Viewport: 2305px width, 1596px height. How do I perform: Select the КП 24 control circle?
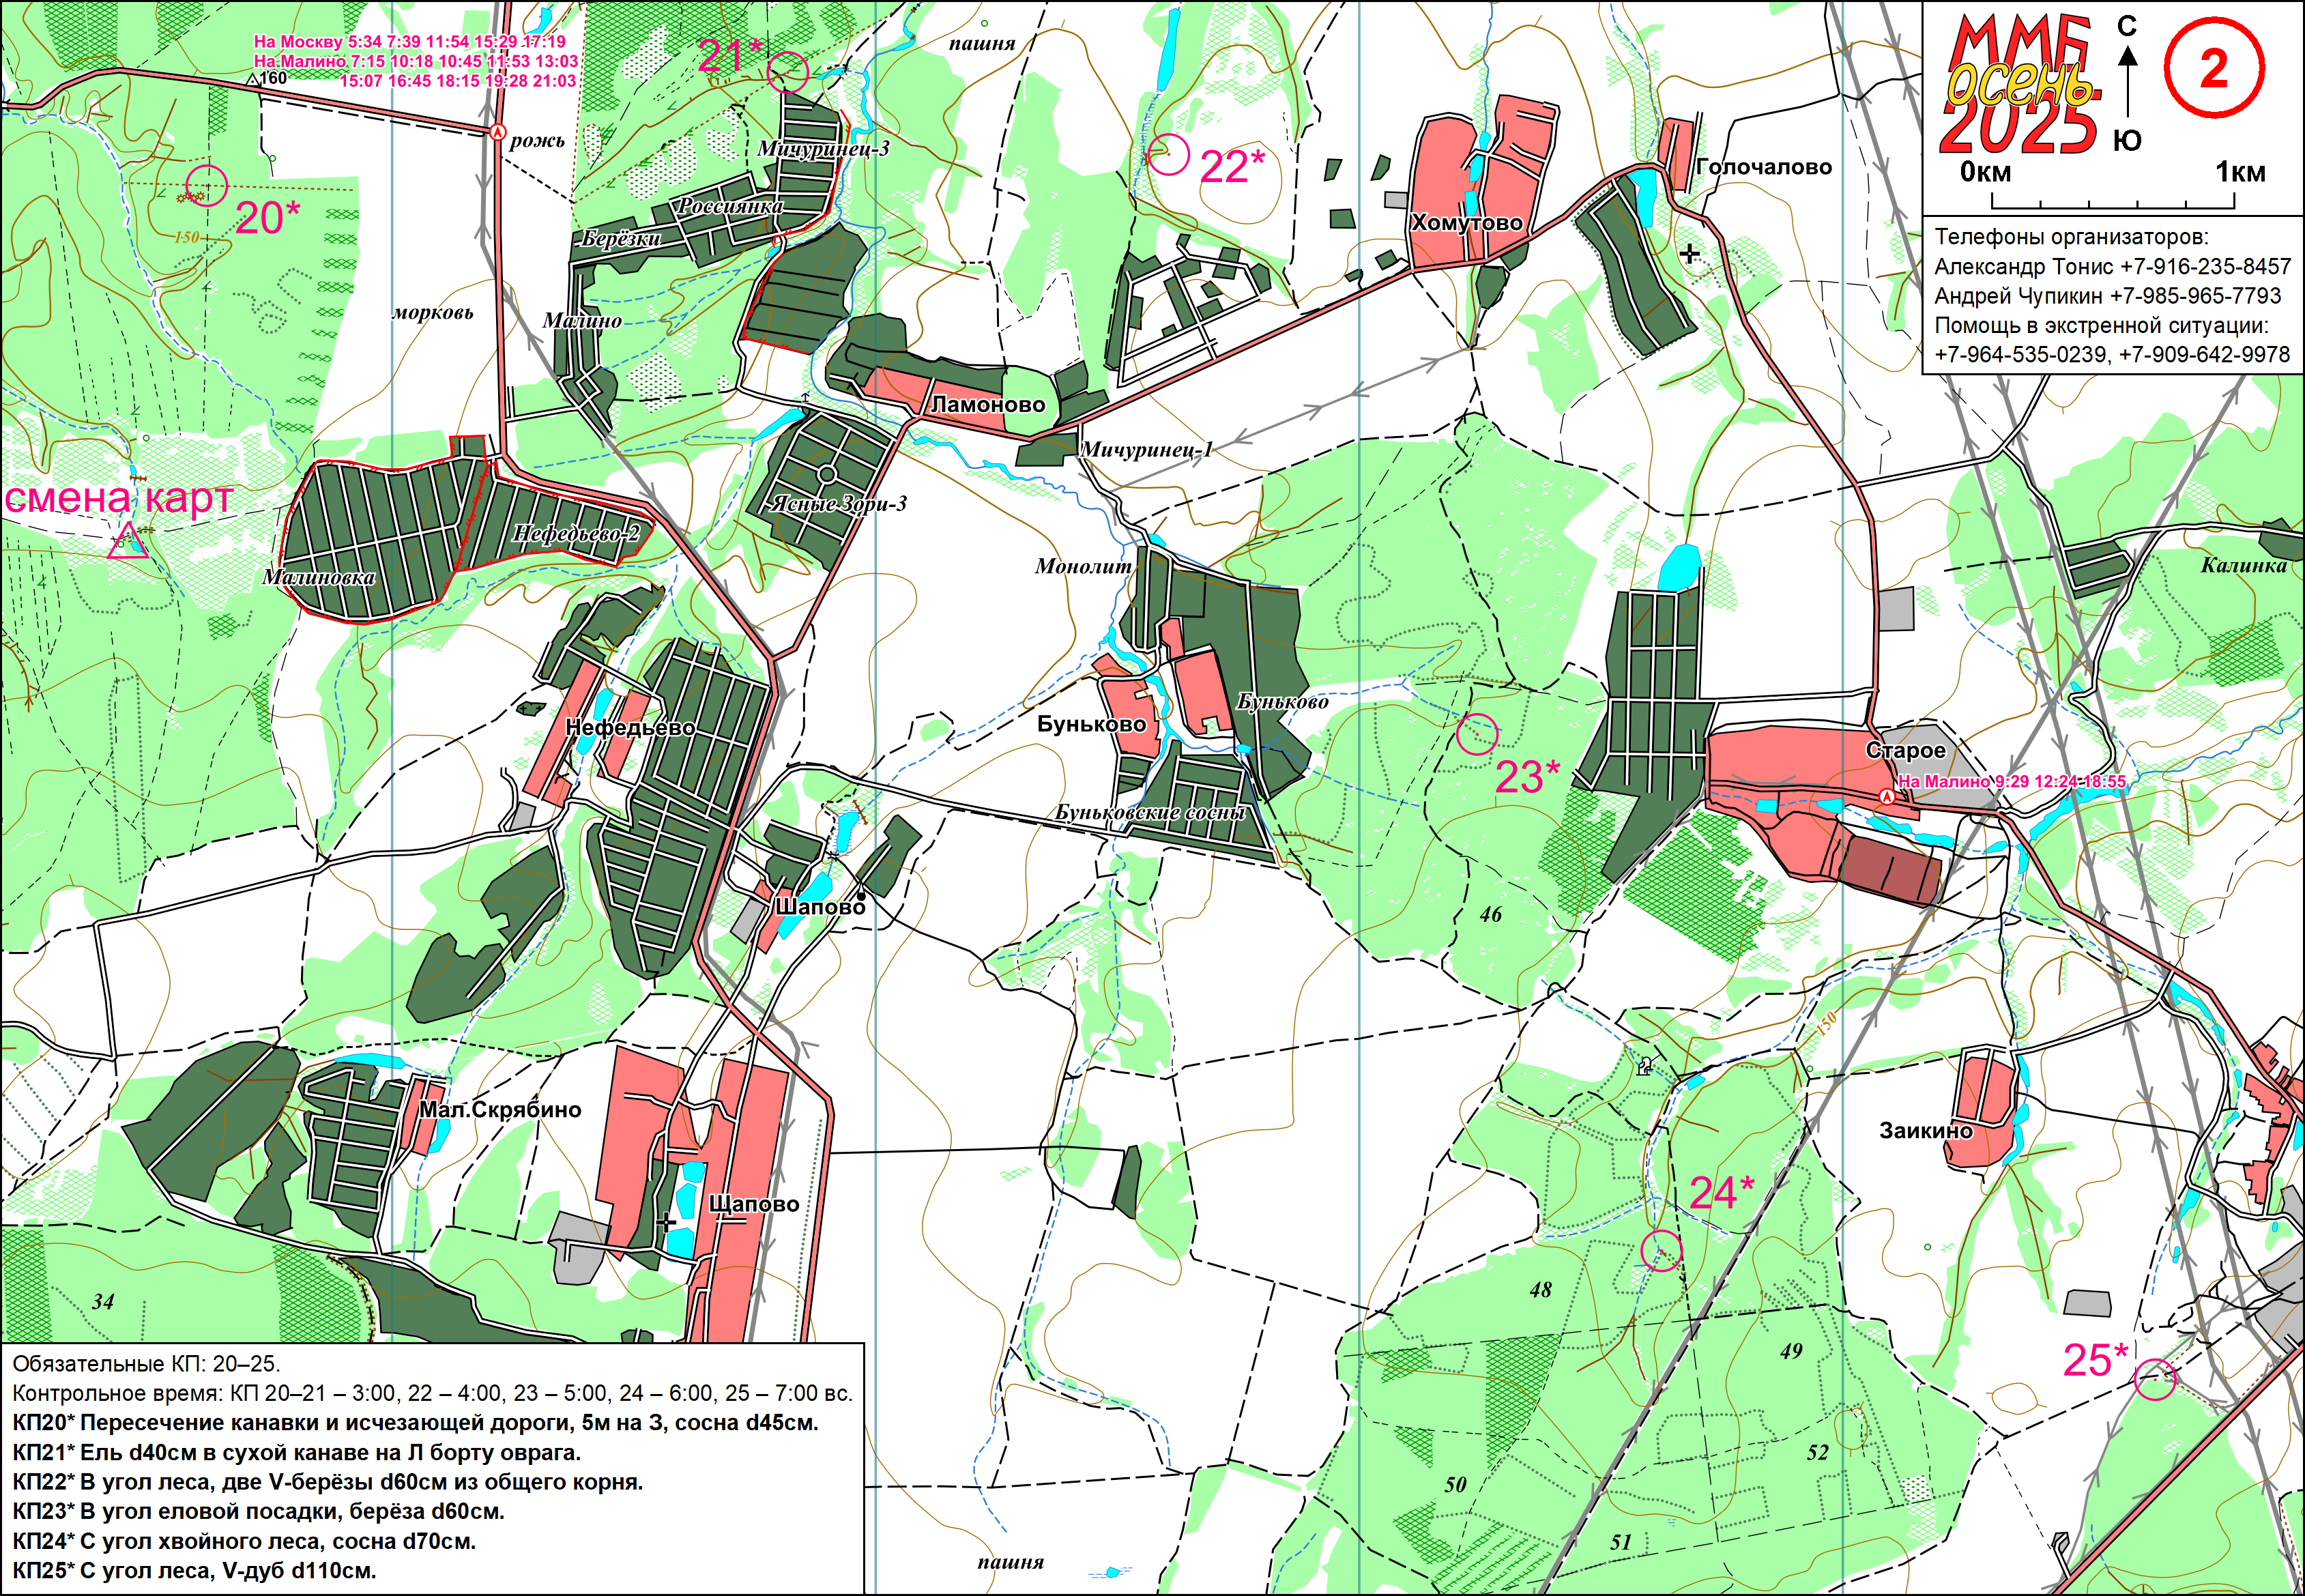click(1661, 1251)
